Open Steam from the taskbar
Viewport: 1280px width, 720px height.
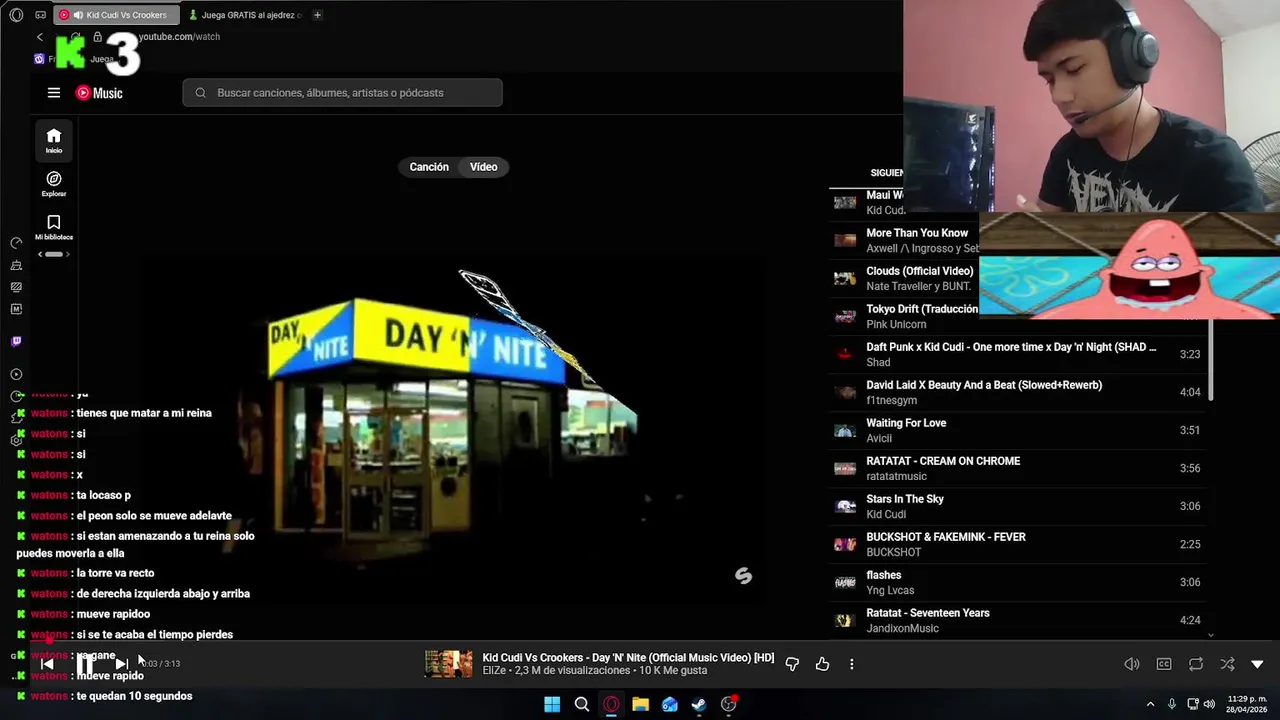tap(699, 704)
